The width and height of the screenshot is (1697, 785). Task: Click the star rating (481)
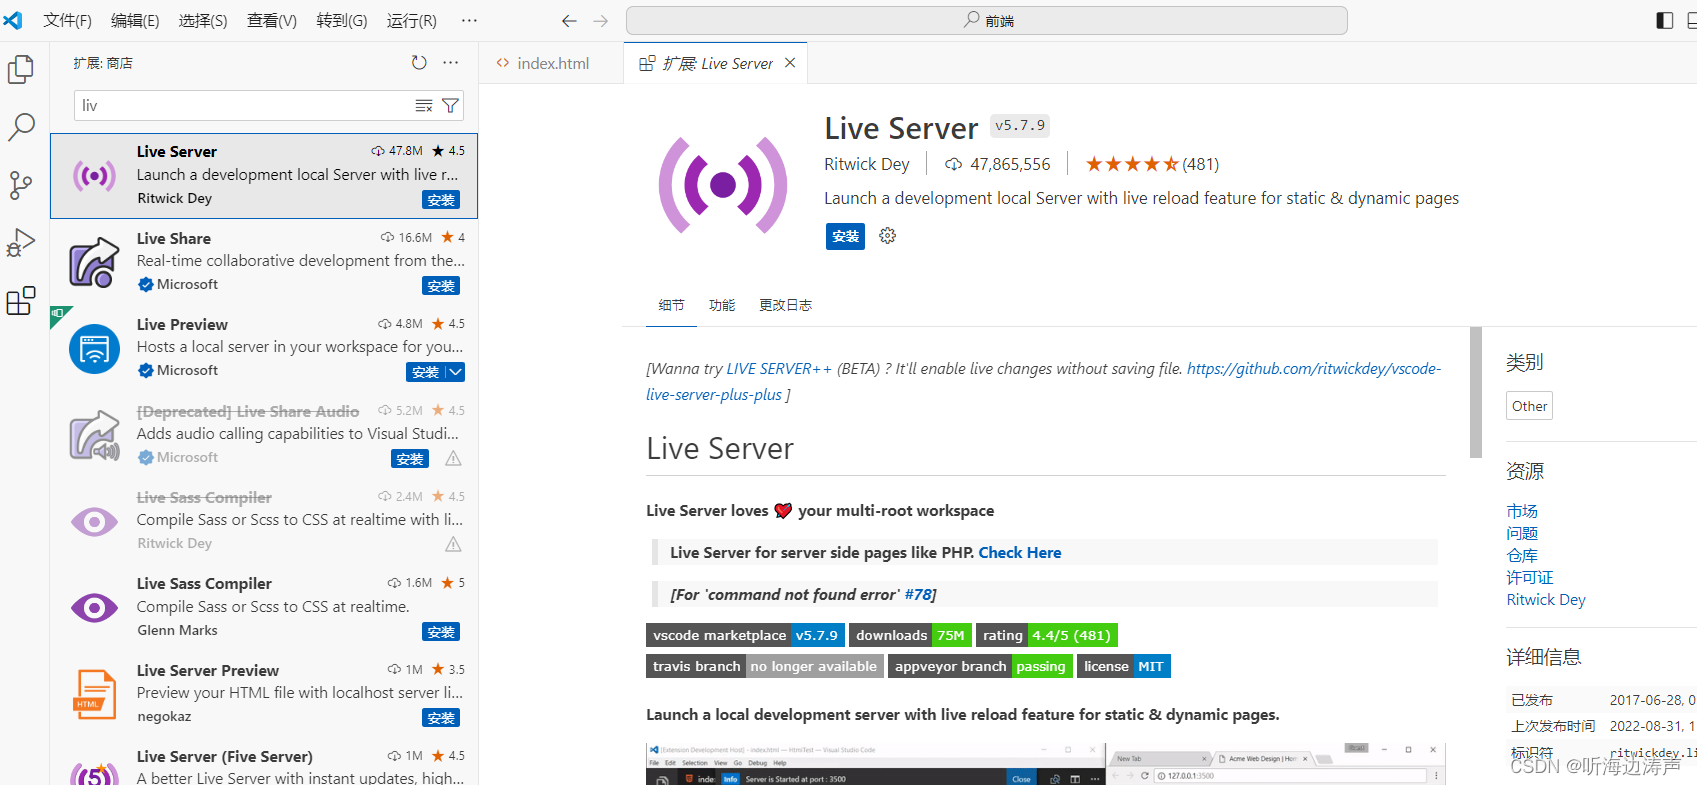1153,164
